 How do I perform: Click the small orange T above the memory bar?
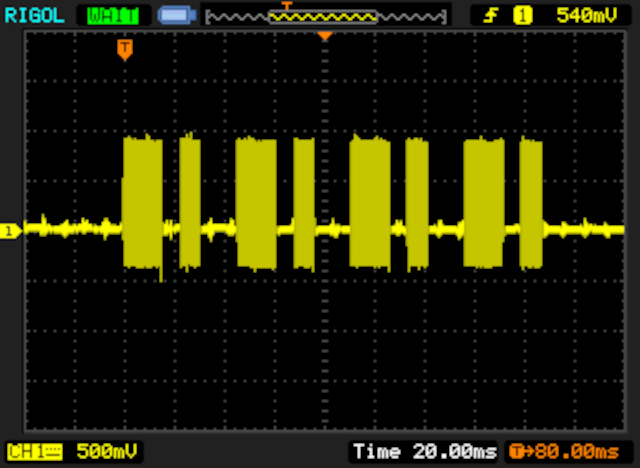(x=287, y=6)
